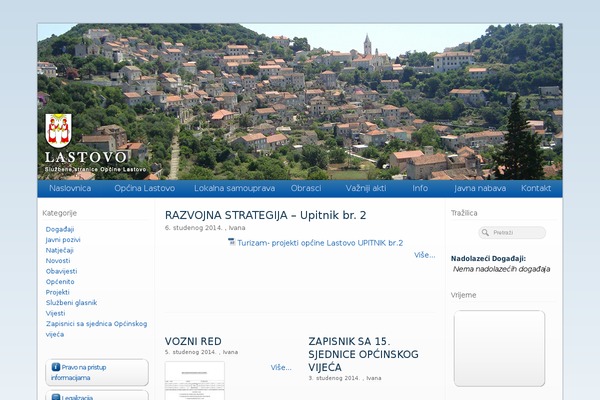Click Nema nadolazećih događaja text
The image size is (600, 400).
tap(501, 269)
